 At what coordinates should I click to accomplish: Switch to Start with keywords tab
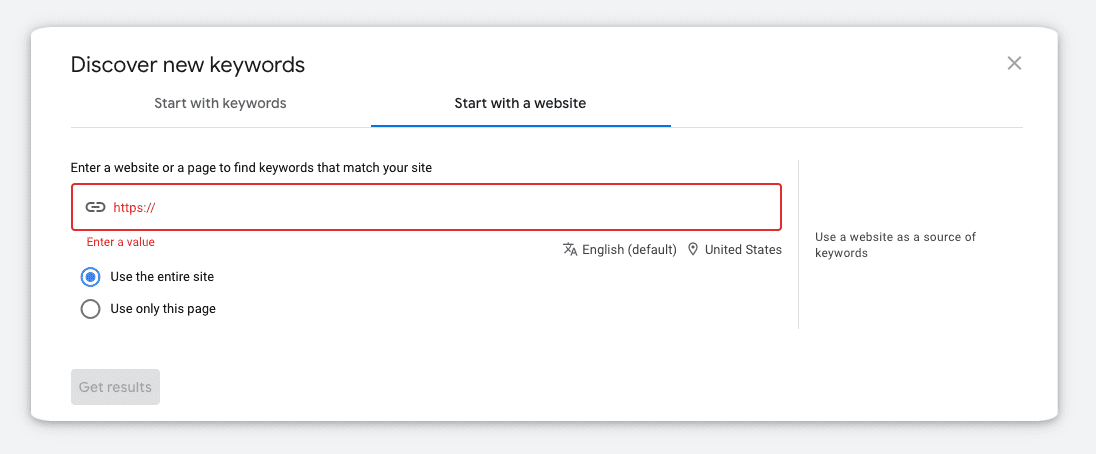click(x=220, y=103)
